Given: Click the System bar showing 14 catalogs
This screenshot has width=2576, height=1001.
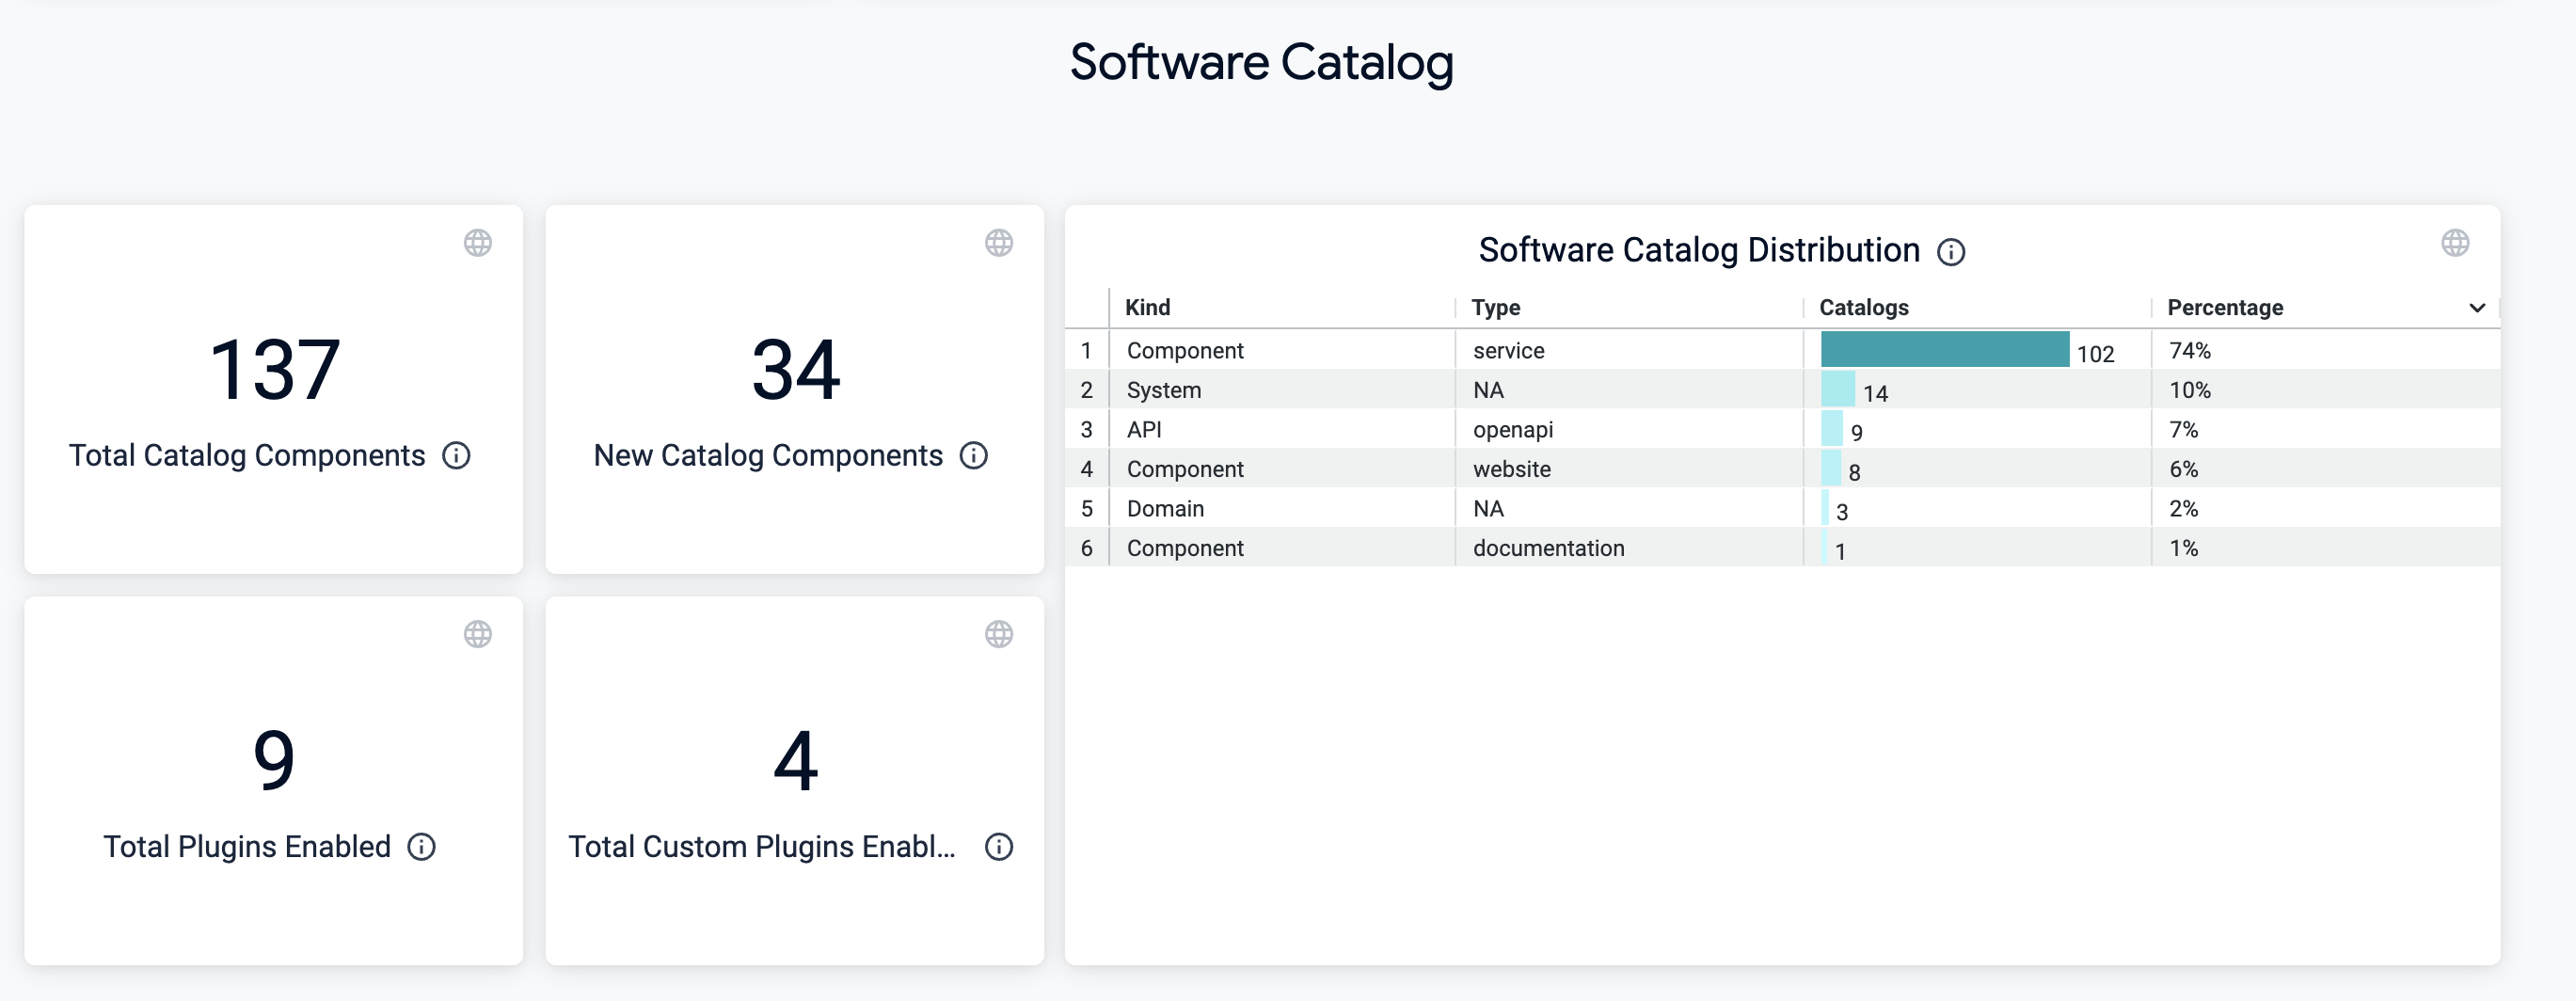Looking at the screenshot, I should click(x=1837, y=390).
